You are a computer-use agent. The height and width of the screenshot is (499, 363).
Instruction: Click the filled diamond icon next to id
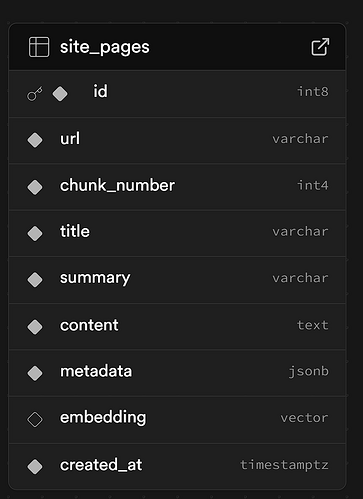pyautogui.click(x=60, y=94)
